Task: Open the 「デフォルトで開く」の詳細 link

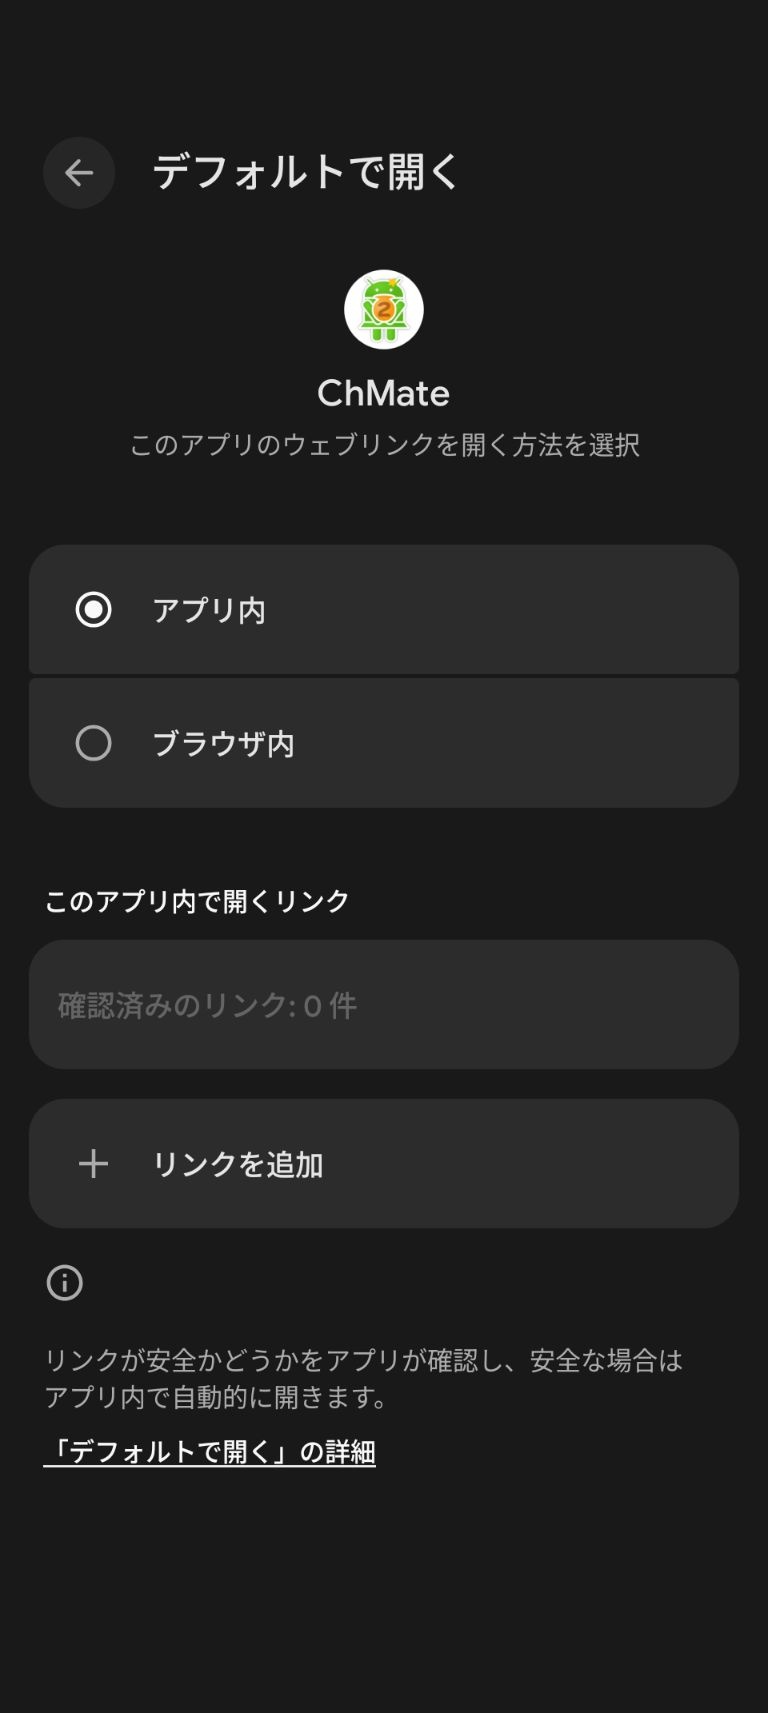Action: (x=209, y=1452)
